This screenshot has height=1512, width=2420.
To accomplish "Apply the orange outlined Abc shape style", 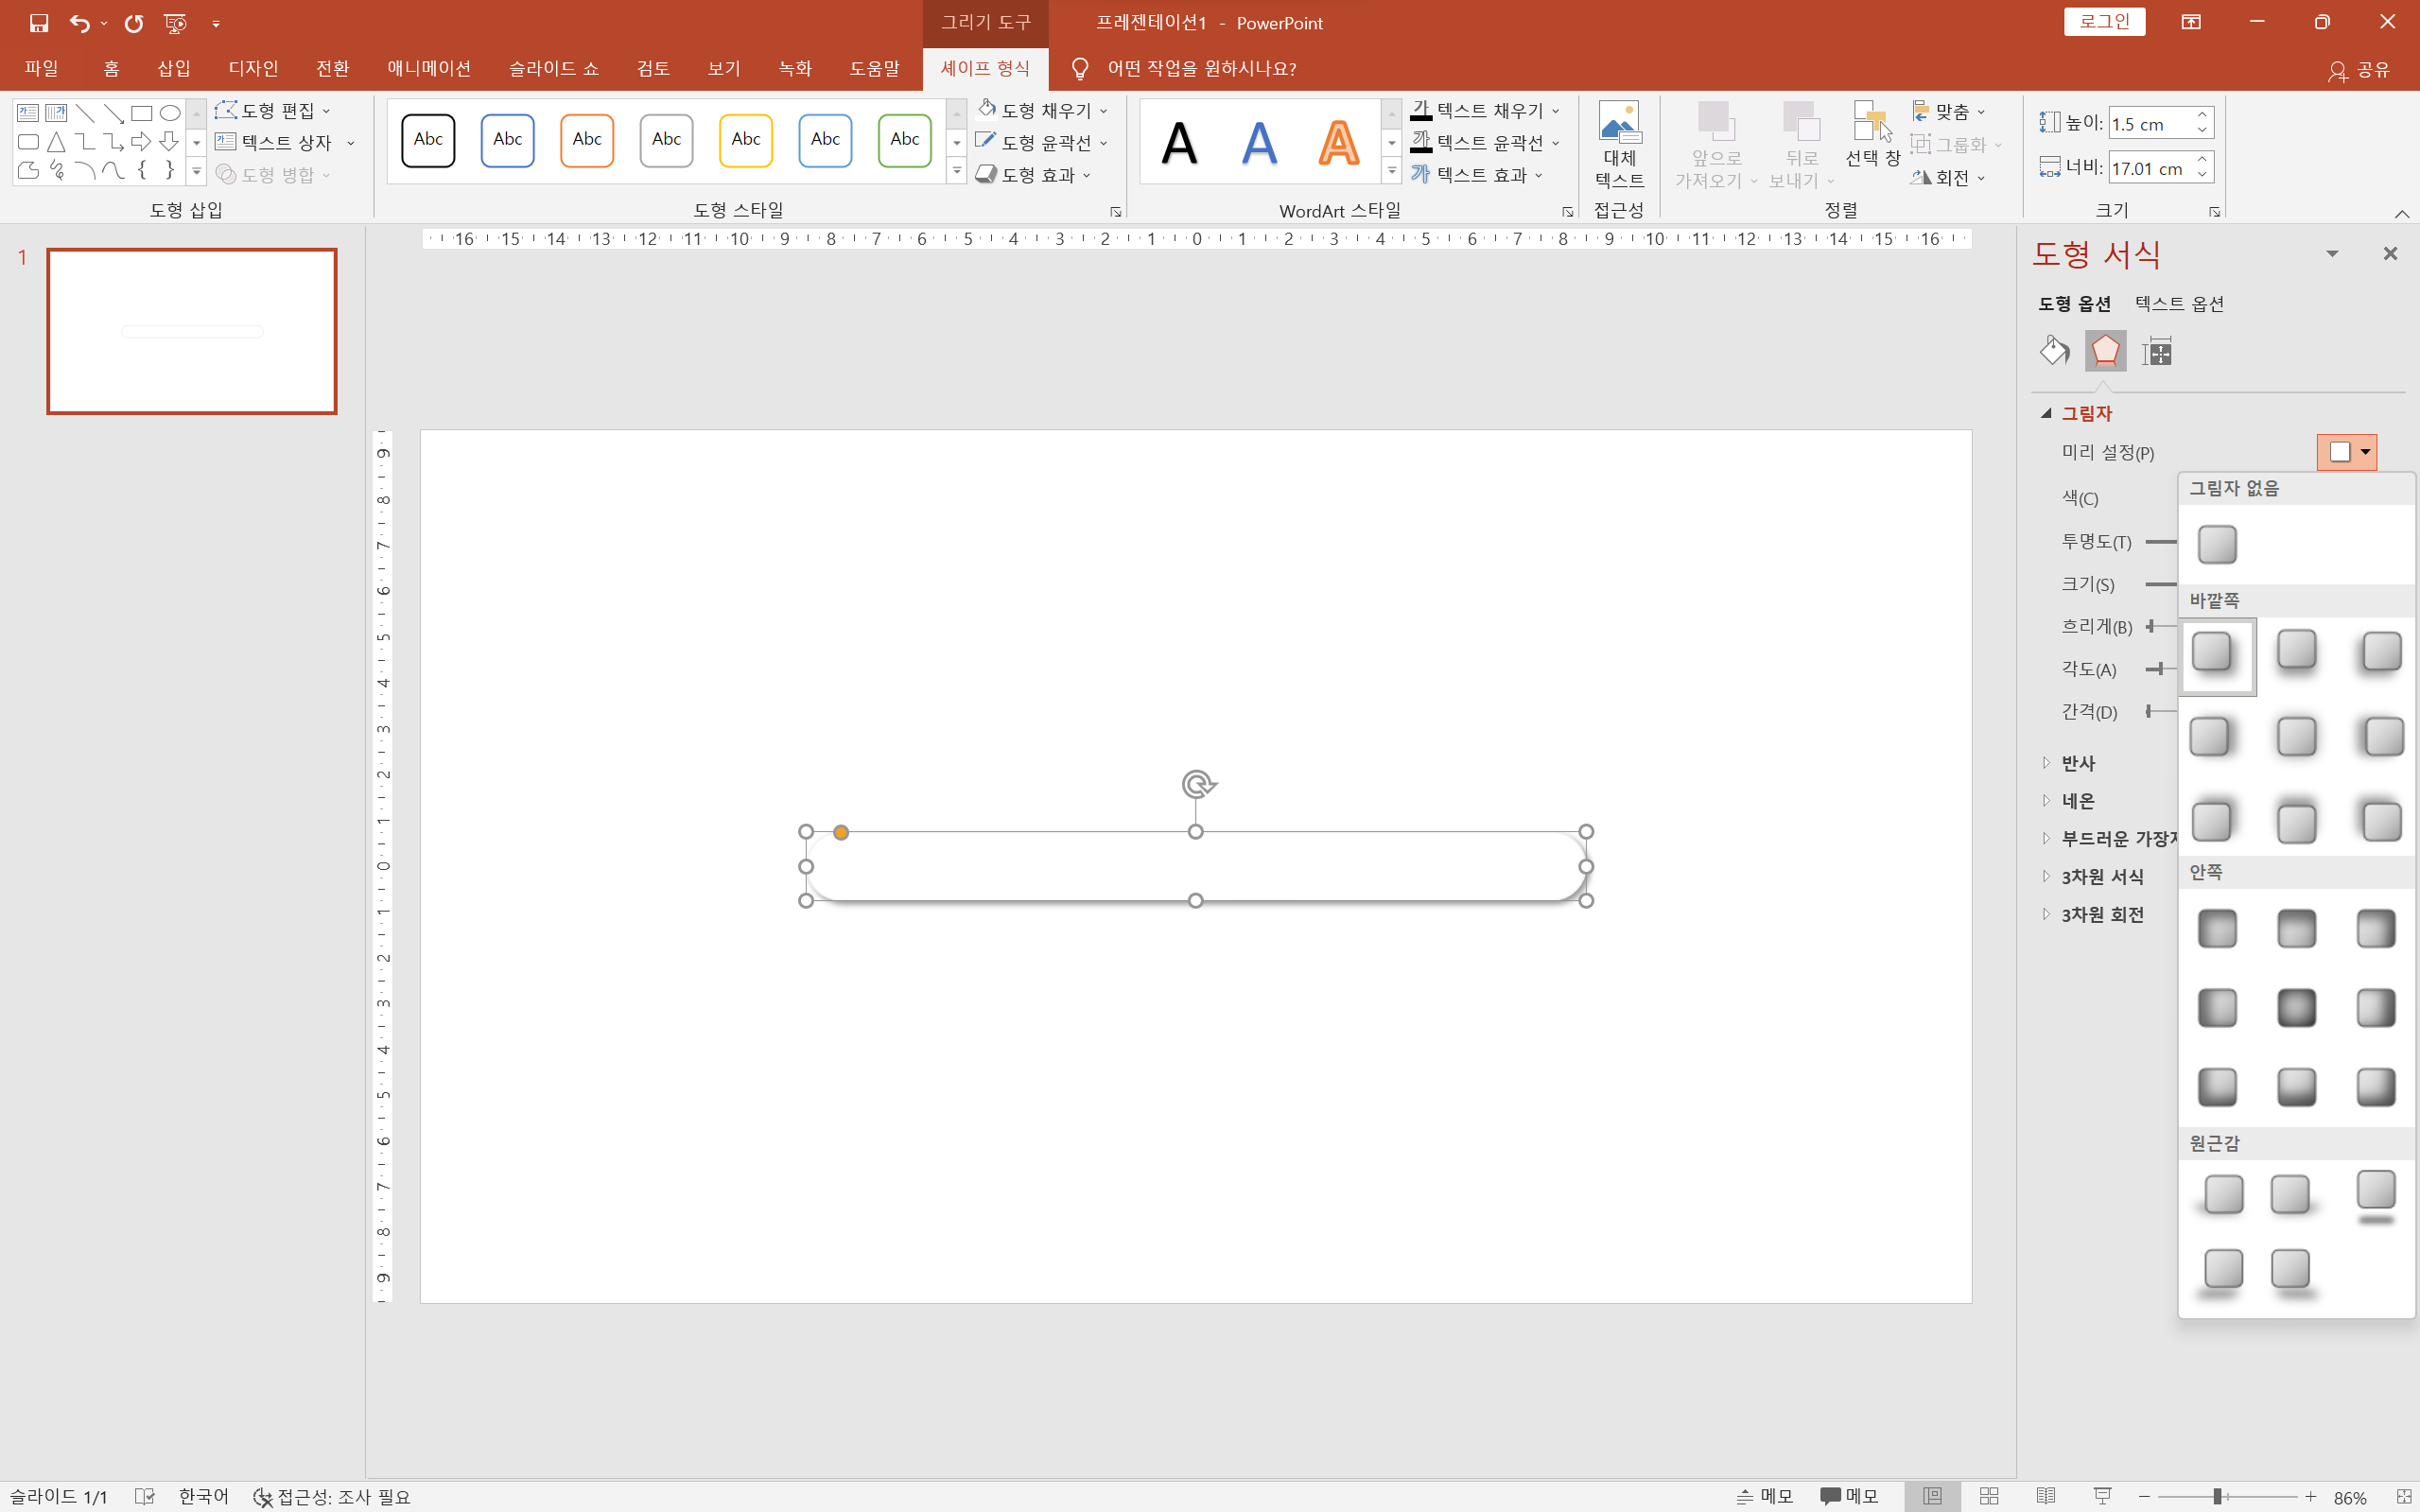I will point(587,140).
